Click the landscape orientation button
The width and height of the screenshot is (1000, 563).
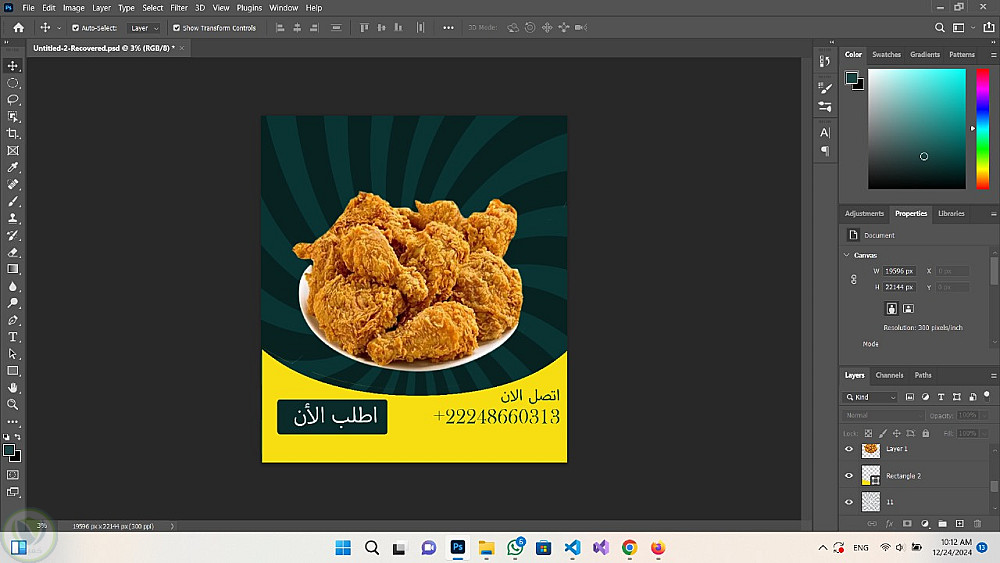[908, 309]
